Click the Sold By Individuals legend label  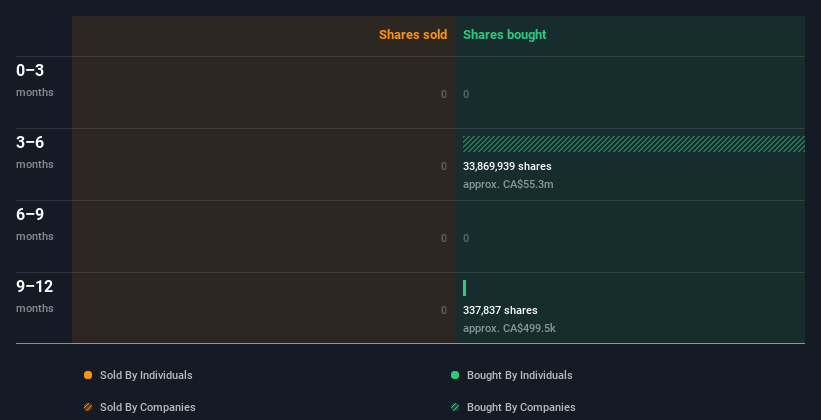click(x=146, y=375)
